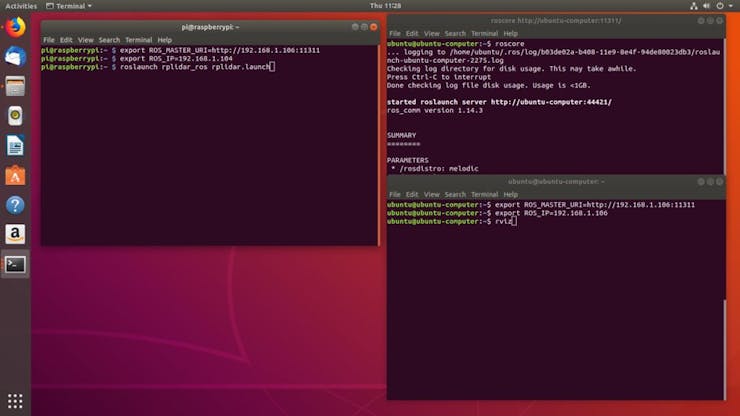The width and height of the screenshot is (740, 416).
Task: Open Terminal menu in roscore terminal
Action: point(485,34)
